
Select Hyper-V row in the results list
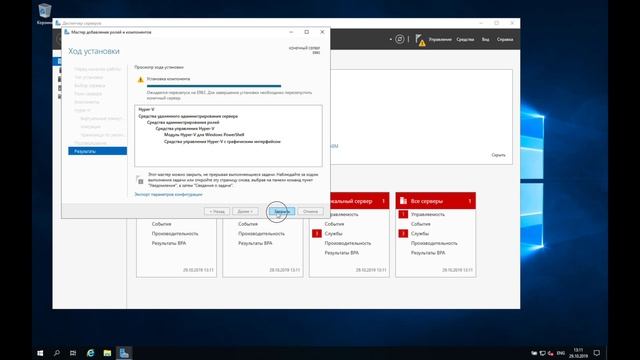(147, 109)
